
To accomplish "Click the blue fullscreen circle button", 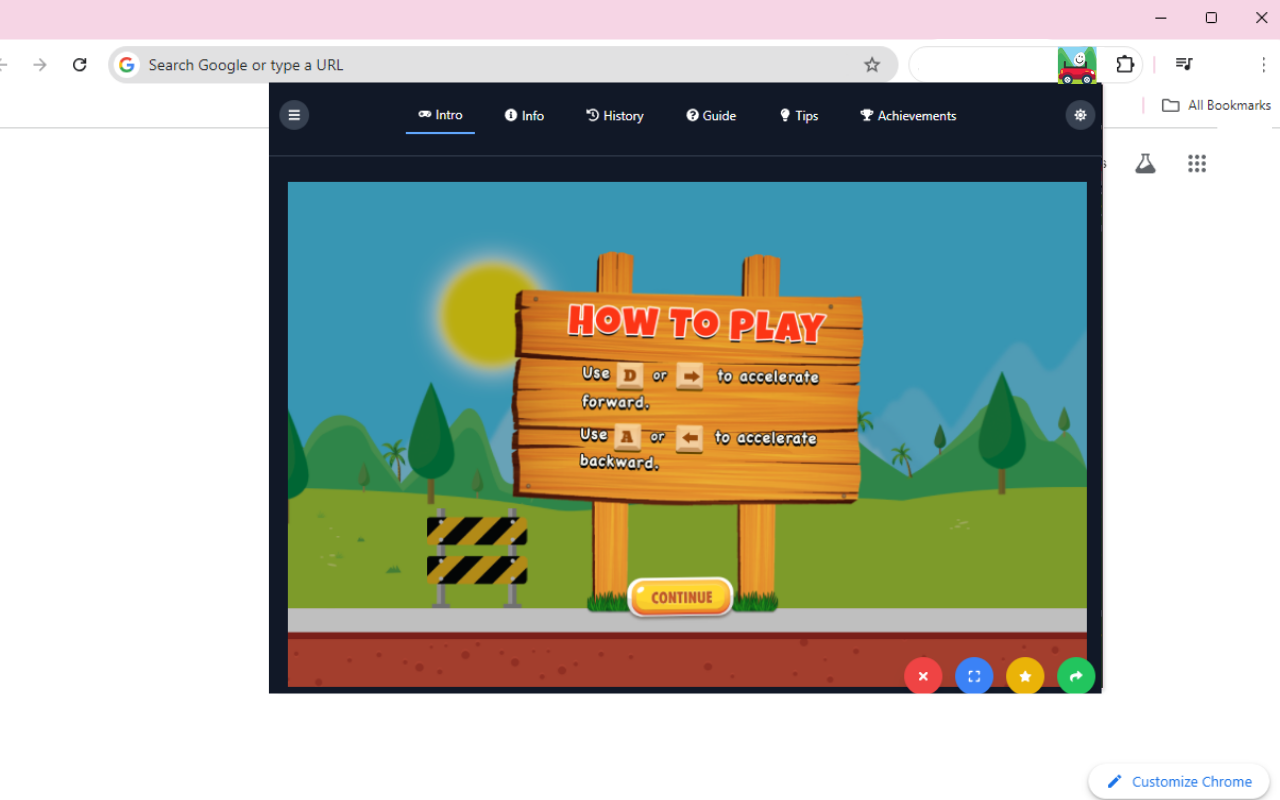I will click(x=974, y=677).
